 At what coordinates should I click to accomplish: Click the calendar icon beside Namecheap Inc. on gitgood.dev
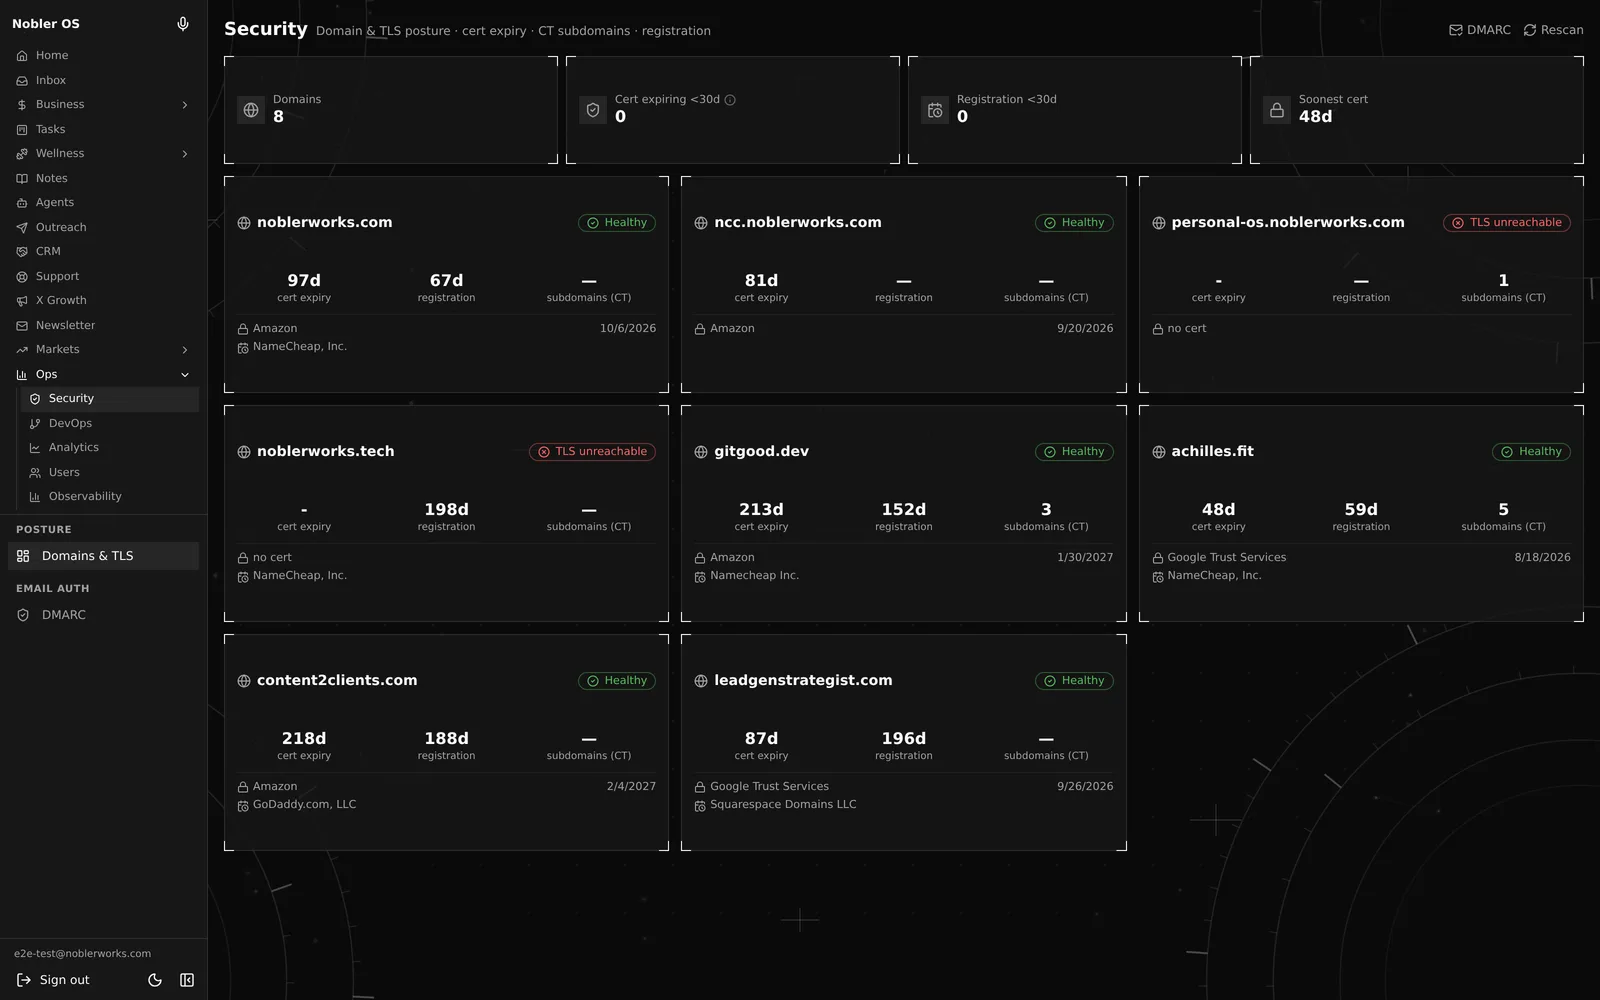[x=700, y=577]
